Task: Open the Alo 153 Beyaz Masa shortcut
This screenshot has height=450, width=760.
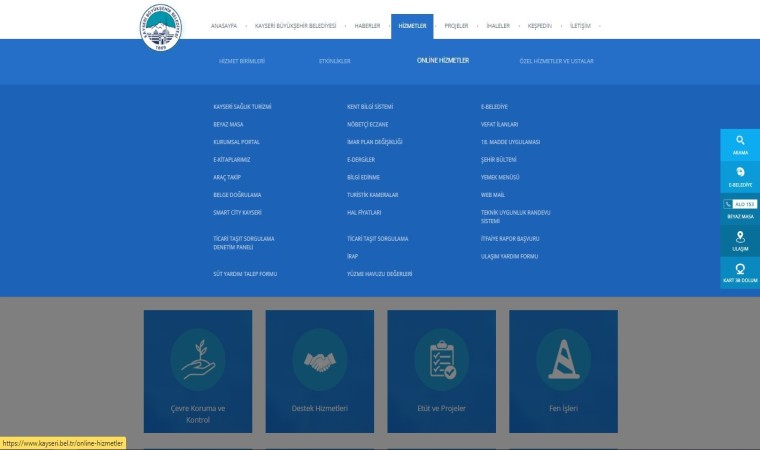Action: click(x=740, y=209)
